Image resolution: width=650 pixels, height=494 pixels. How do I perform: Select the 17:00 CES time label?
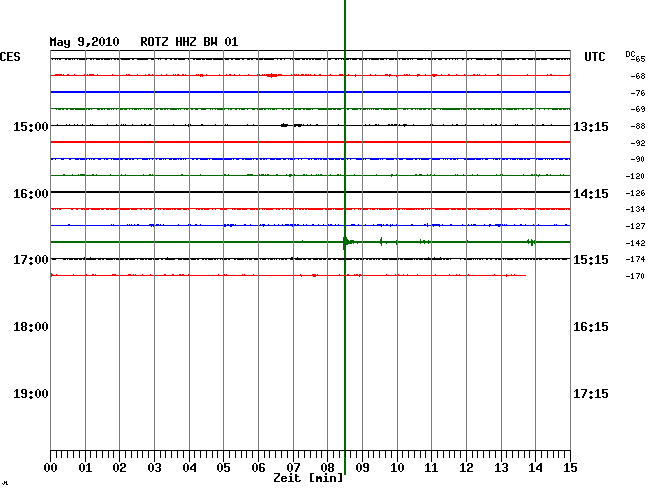(31, 260)
